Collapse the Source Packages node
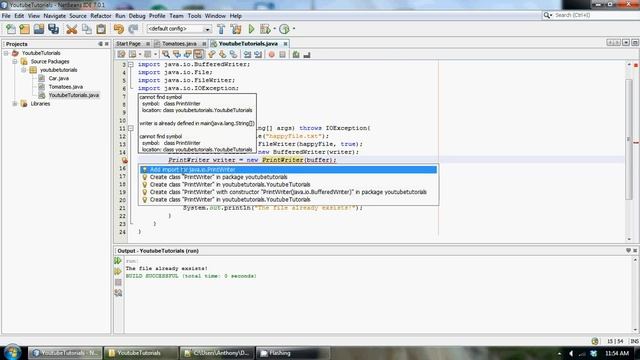Image resolution: width=640 pixels, height=360 pixels. 15,62
